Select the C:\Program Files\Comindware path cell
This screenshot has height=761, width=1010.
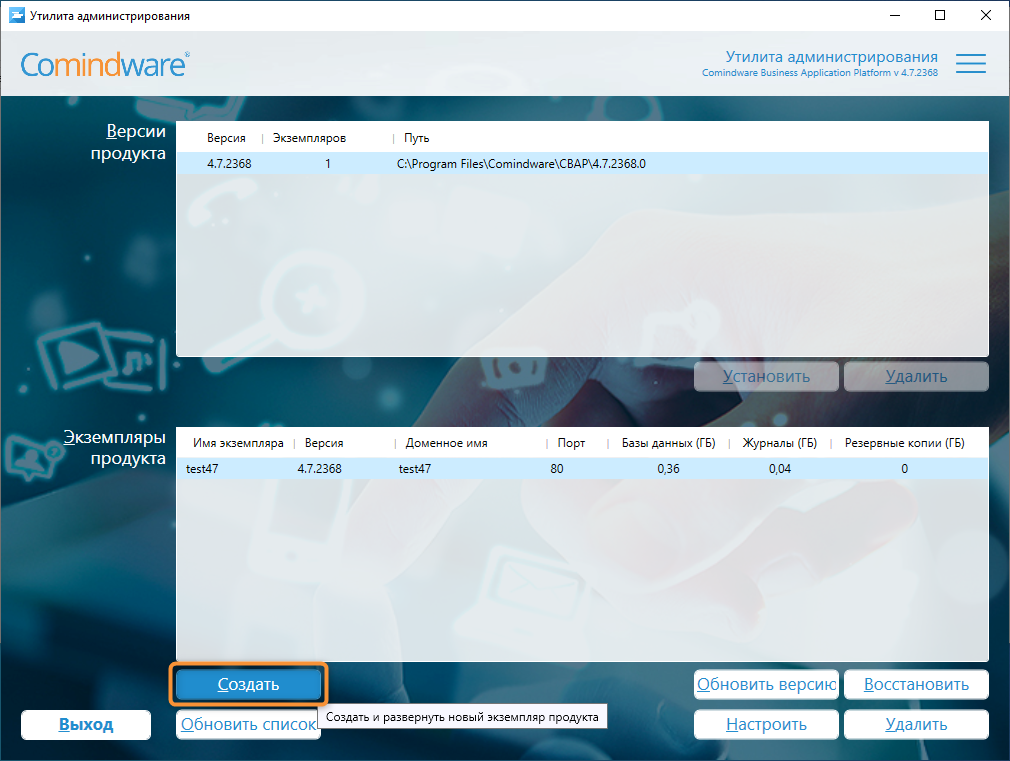(521, 164)
